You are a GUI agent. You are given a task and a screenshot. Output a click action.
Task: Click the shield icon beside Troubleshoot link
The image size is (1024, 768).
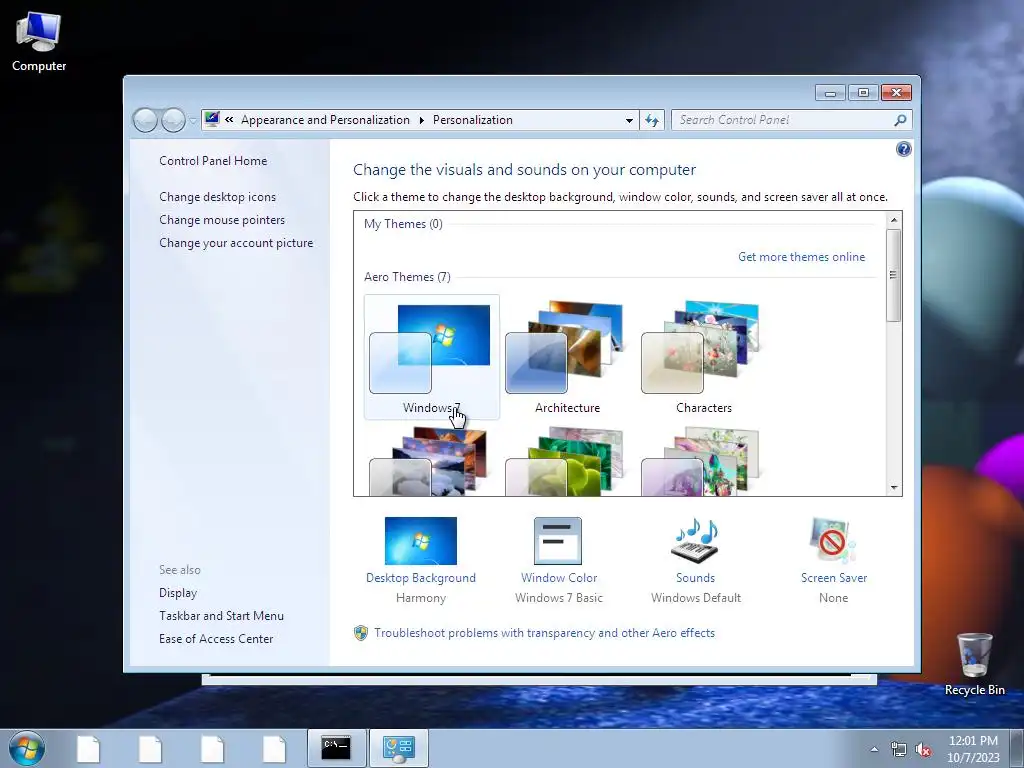pyautogui.click(x=360, y=633)
